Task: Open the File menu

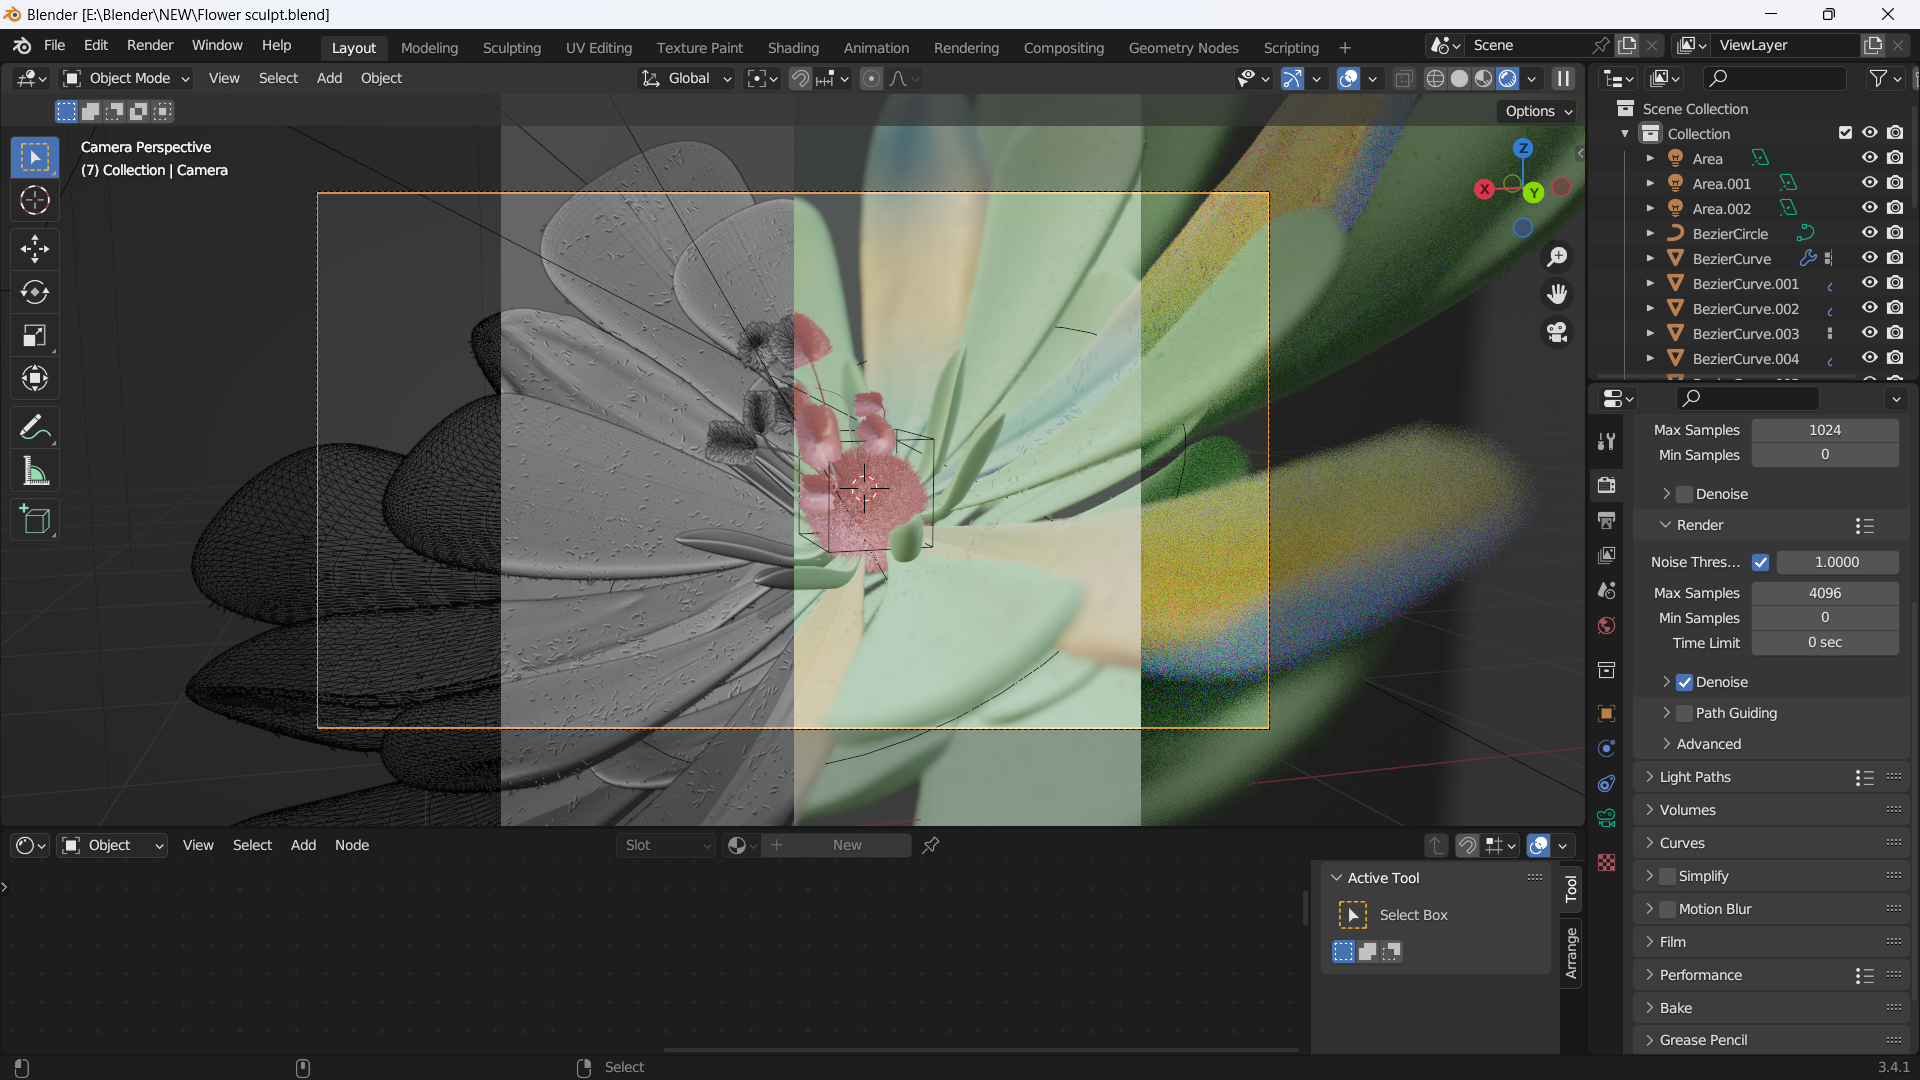Action: pyautogui.click(x=54, y=45)
